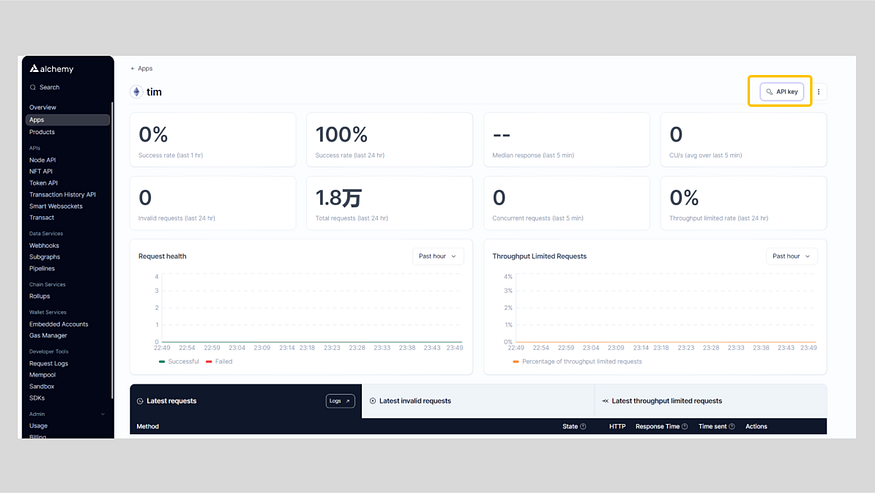Toggle the Percentage of throughput limited requests legend
This screenshot has height=493, width=875.
pos(577,362)
